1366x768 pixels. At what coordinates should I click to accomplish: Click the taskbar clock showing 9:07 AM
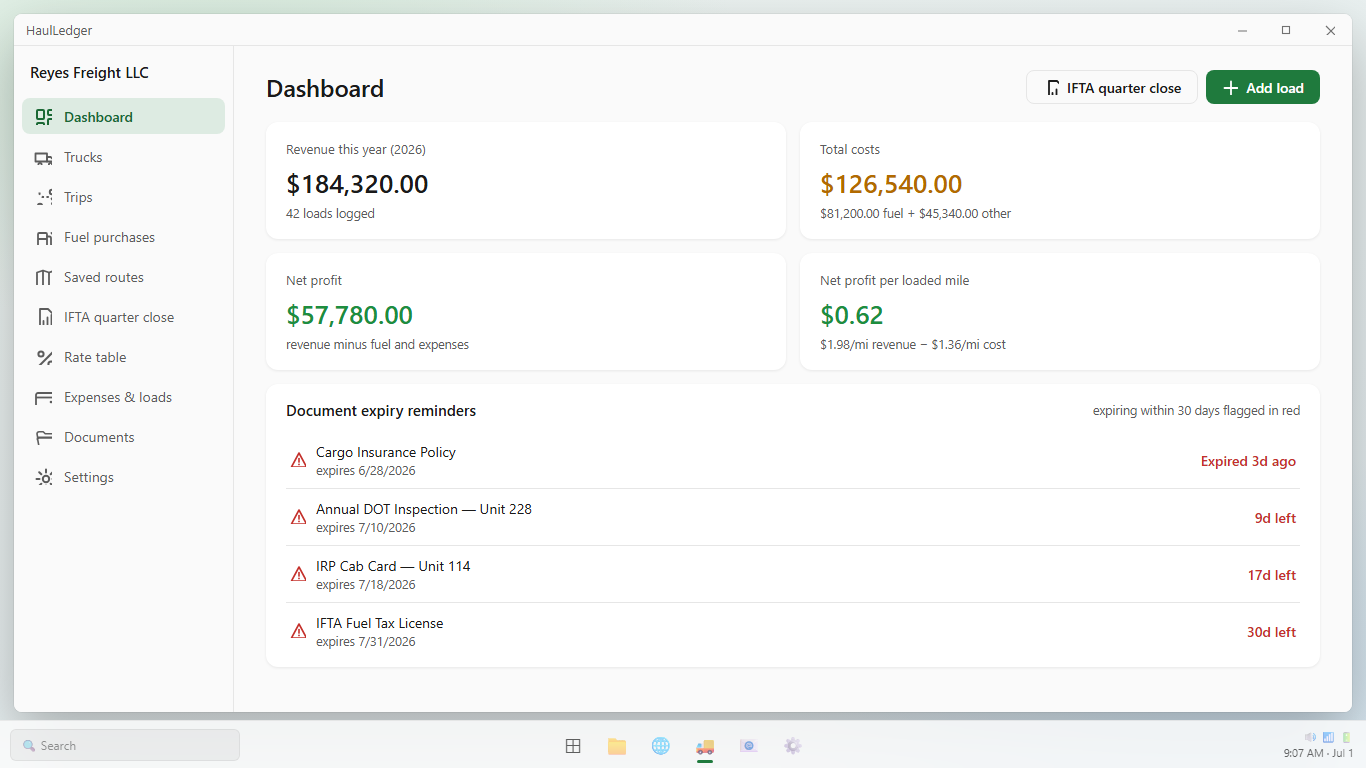(1318, 753)
